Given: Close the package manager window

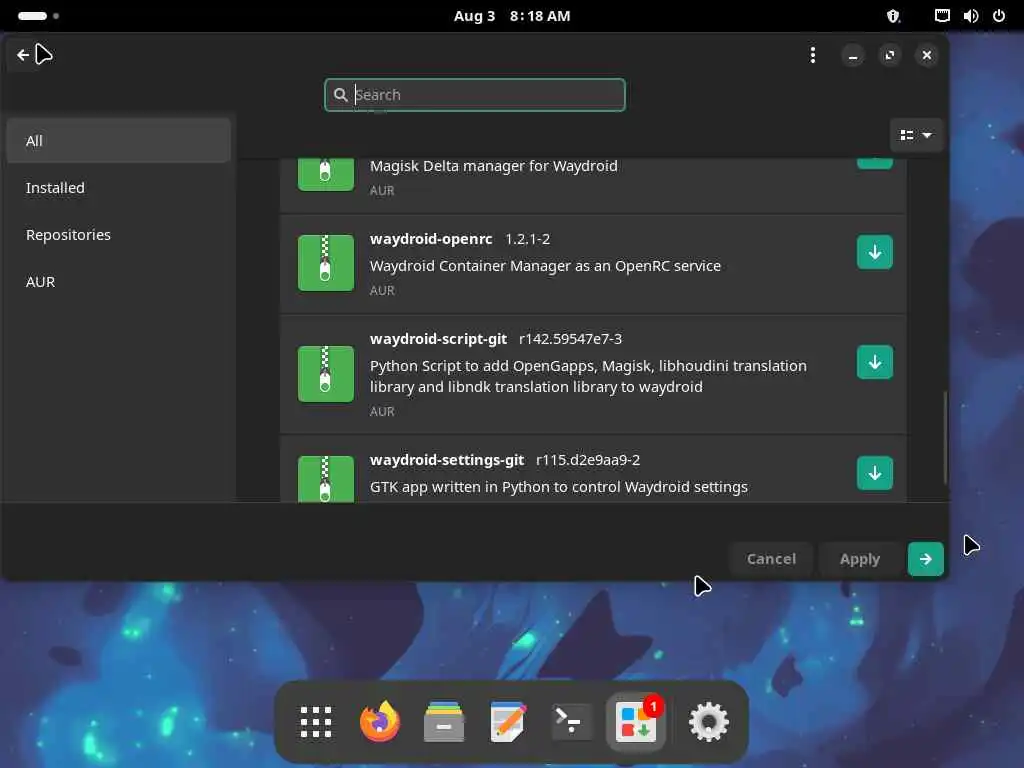Looking at the screenshot, I should 927,56.
